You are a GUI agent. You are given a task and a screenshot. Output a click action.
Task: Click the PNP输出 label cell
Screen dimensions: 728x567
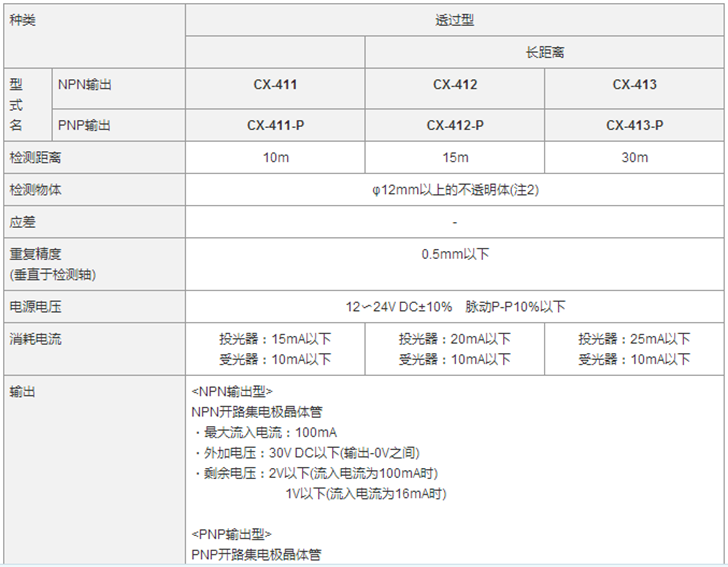pyautogui.click(x=119, y=125)
